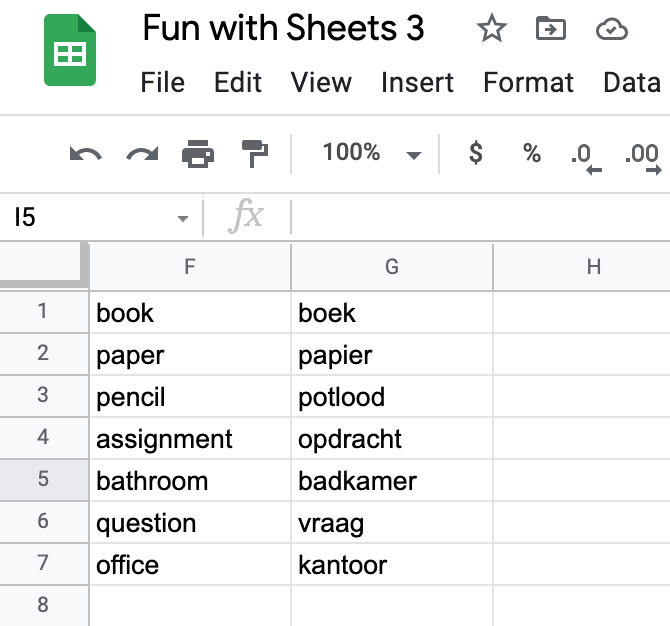Screen dimensions: 670x626
Task: Format as currency with dollar icon
Action: tap(476, 153)
